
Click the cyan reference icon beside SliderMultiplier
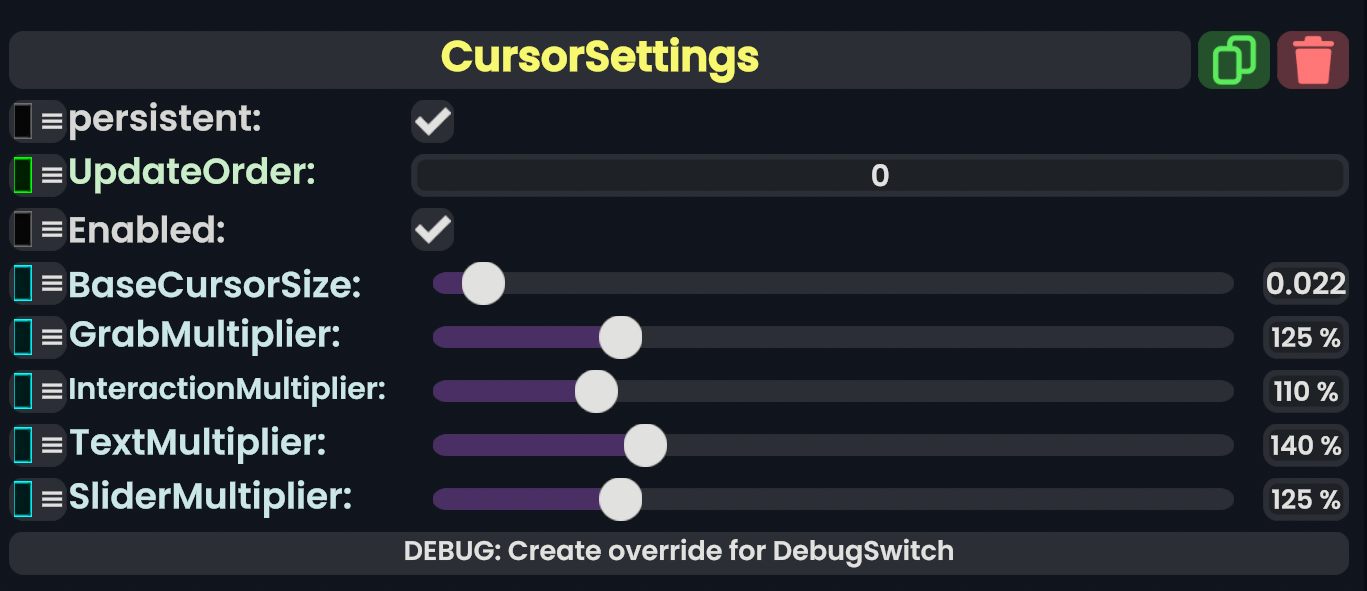(23, 498)
